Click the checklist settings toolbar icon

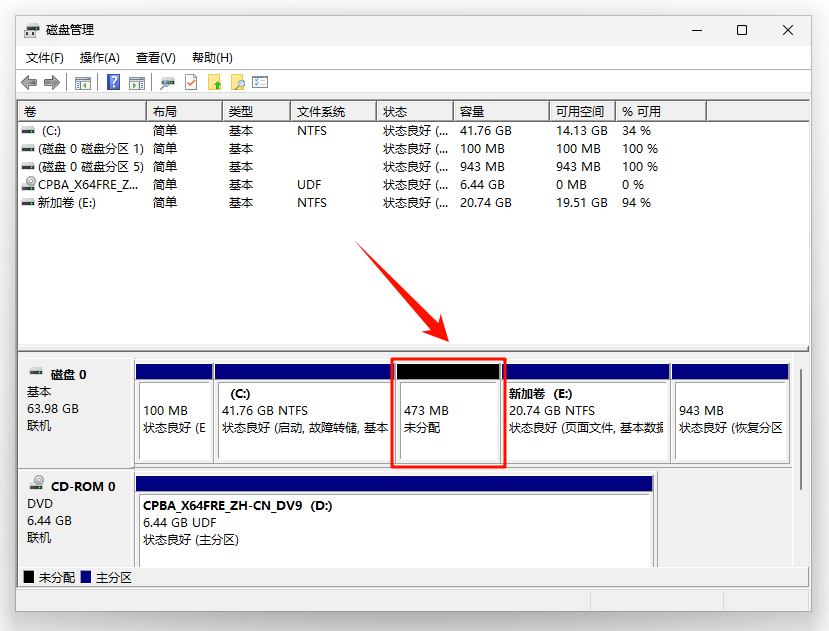tap(260, 82)
